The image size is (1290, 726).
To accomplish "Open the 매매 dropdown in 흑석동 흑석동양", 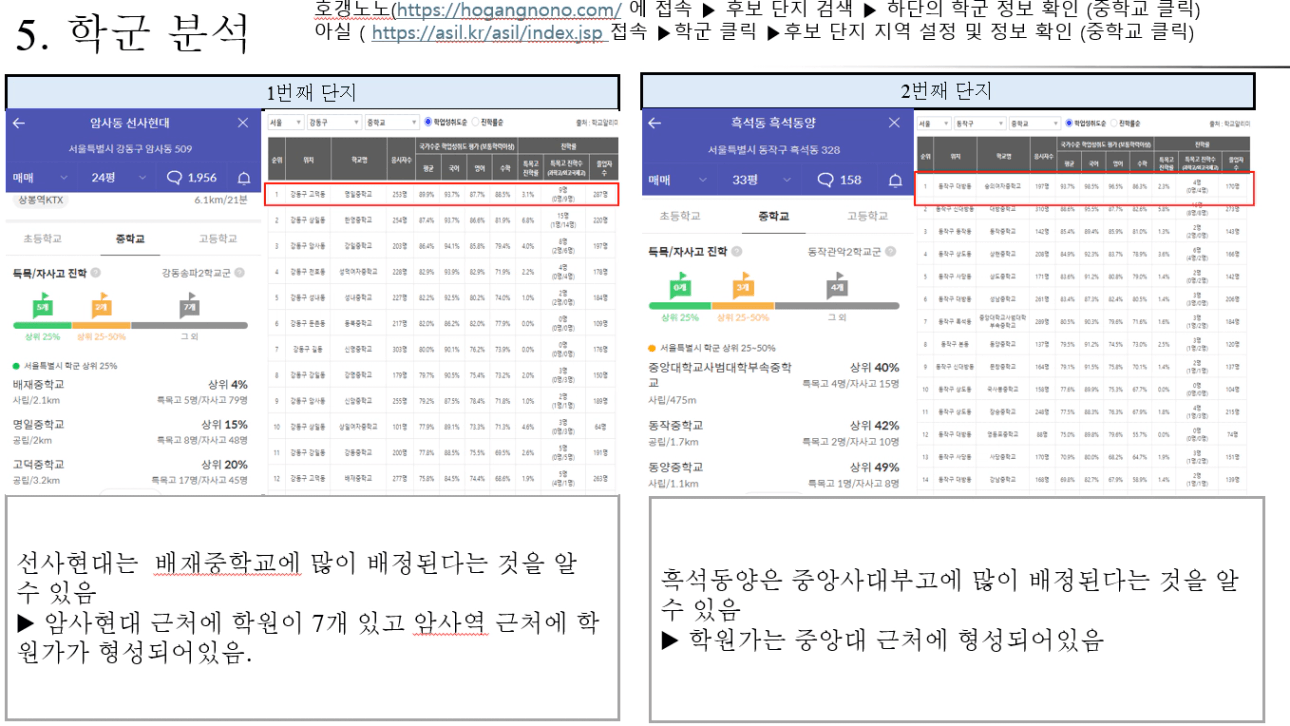I will [x=679, y=180].
